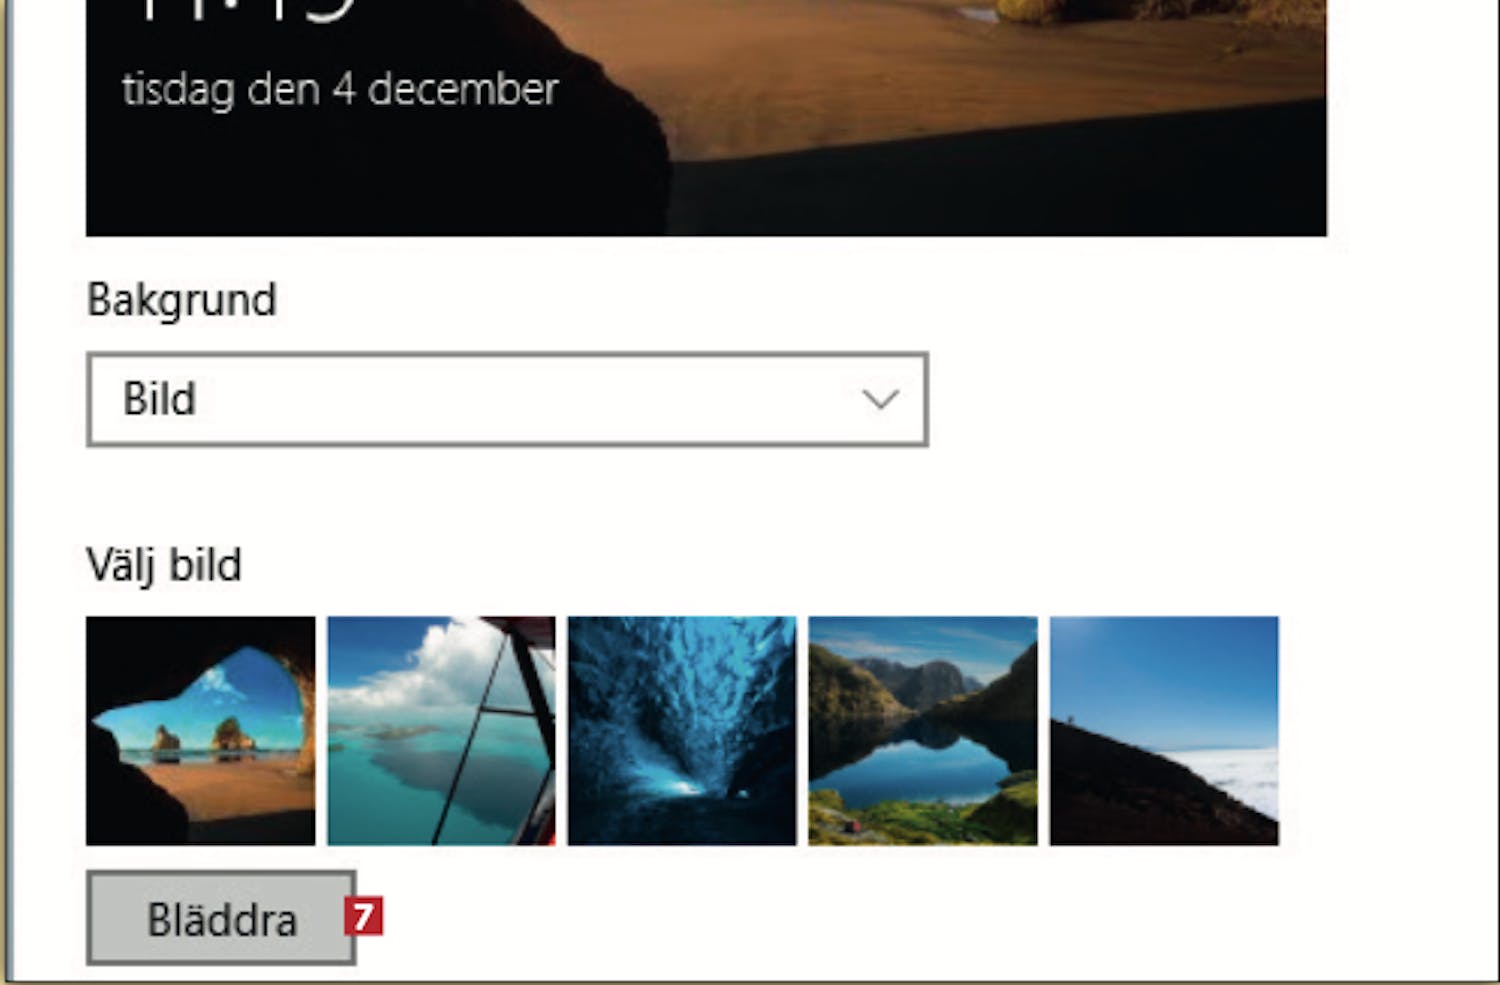
Task: Select the sea cave beach thumbnail
Action: click(x=200, y=731)
